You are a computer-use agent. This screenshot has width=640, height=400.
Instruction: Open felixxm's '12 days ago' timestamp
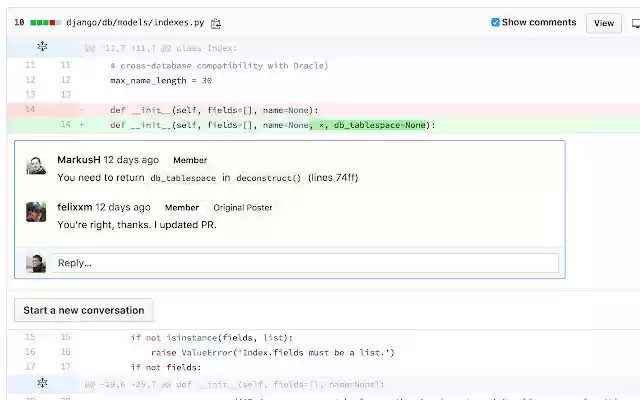click(x=123, y=207)
